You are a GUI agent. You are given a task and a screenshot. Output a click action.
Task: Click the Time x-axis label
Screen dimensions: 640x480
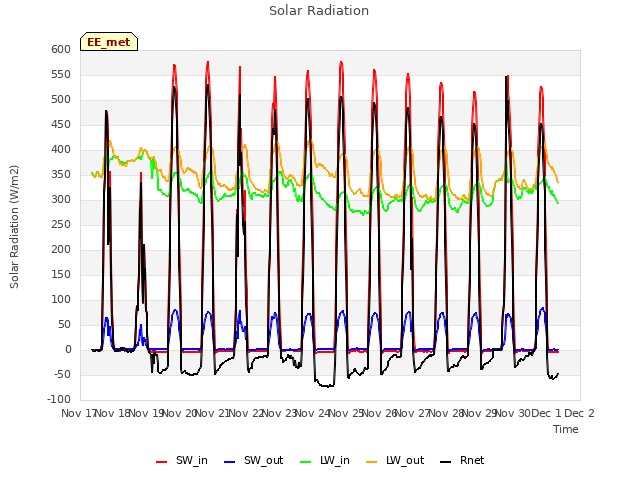click(x=566, y=429)
